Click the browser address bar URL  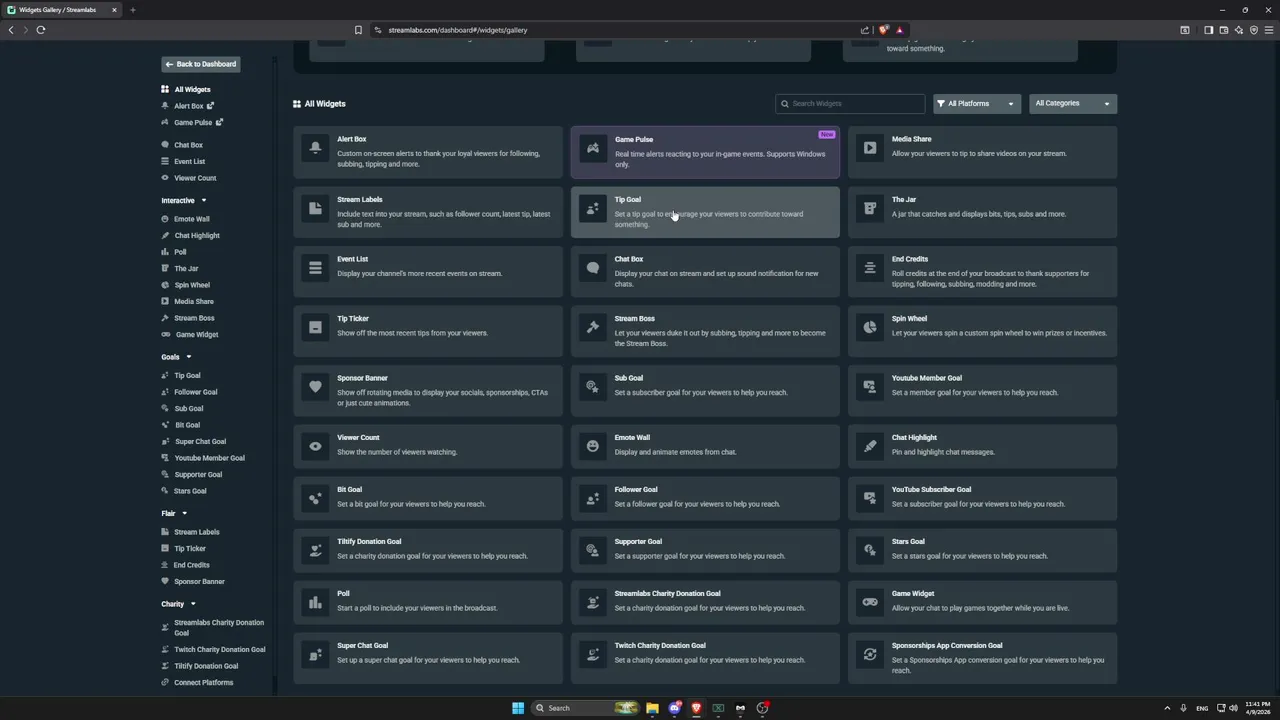tap(457, 30)
